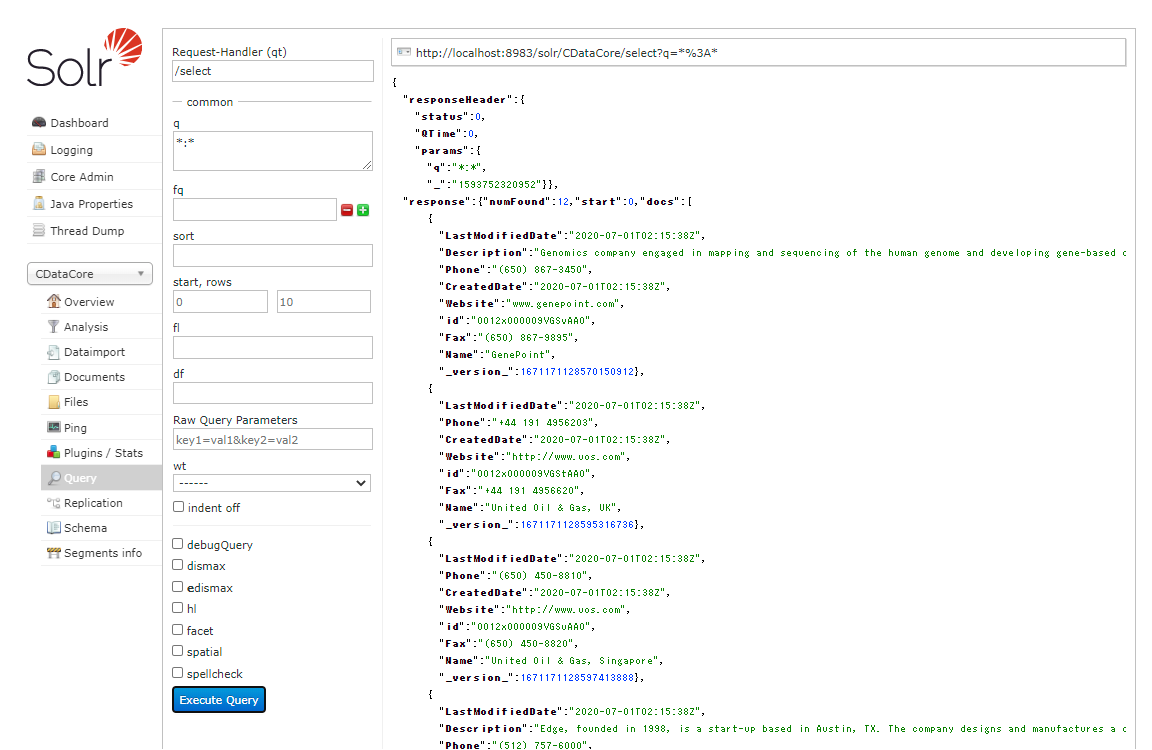Focus the Raw Query Parameters input field
The width and height of the screenshot is (1152, 750).
coord(272,439)
